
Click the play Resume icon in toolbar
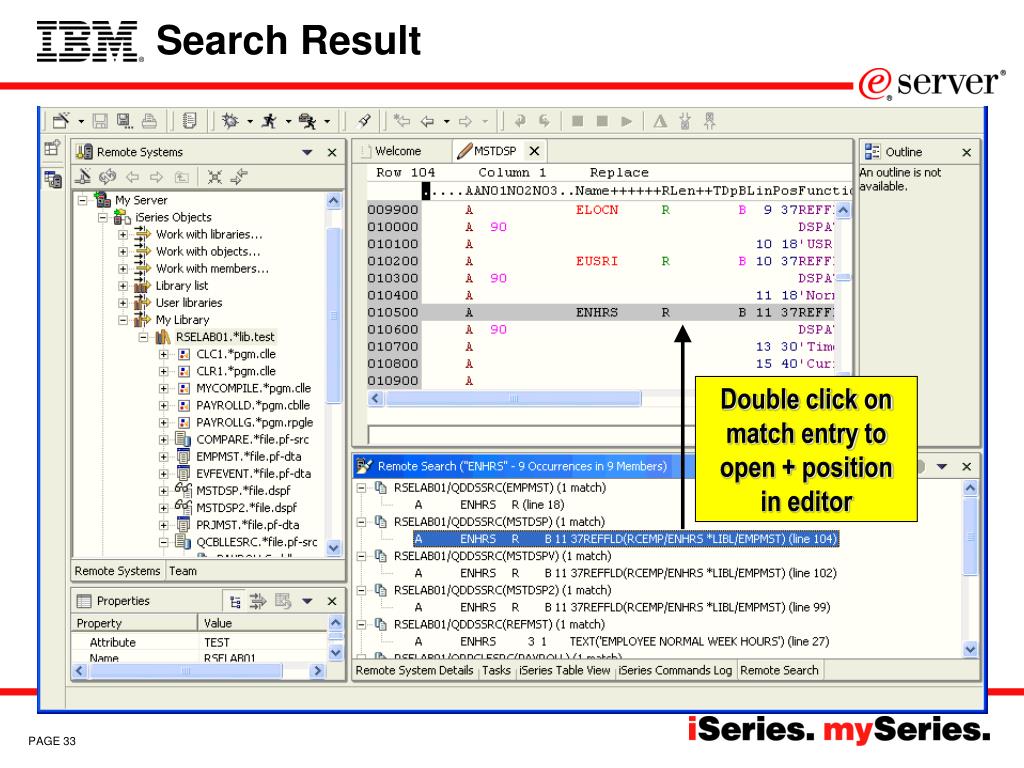click(627, 121)
